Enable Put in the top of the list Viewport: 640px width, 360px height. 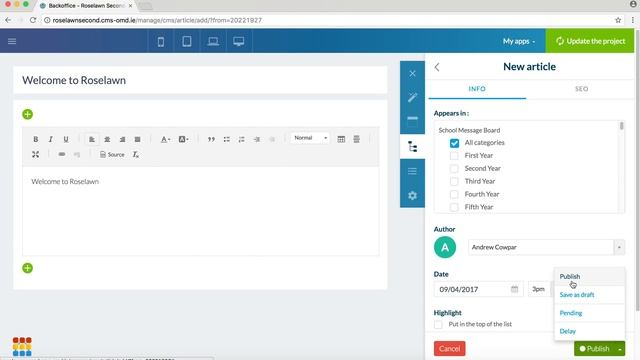click(438, 324)
